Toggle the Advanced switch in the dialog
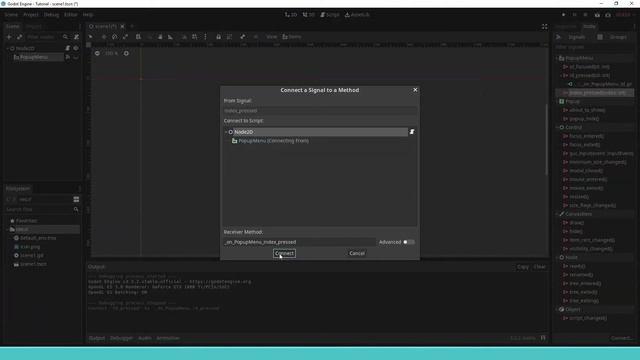Image resolution: width=640 pixels, height=360 pixels. pos(409,242)
